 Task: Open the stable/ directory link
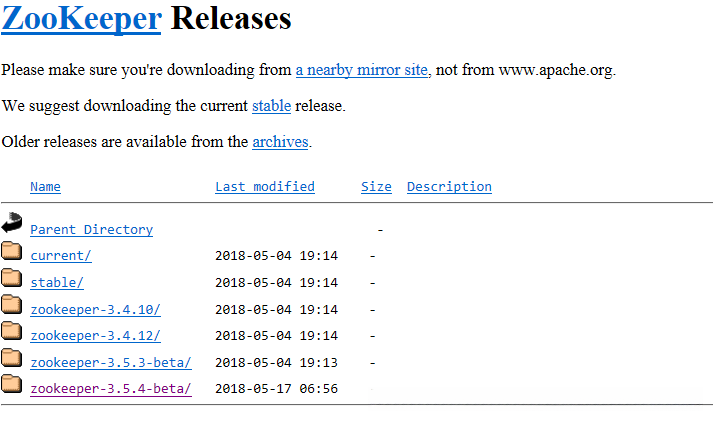56,283
